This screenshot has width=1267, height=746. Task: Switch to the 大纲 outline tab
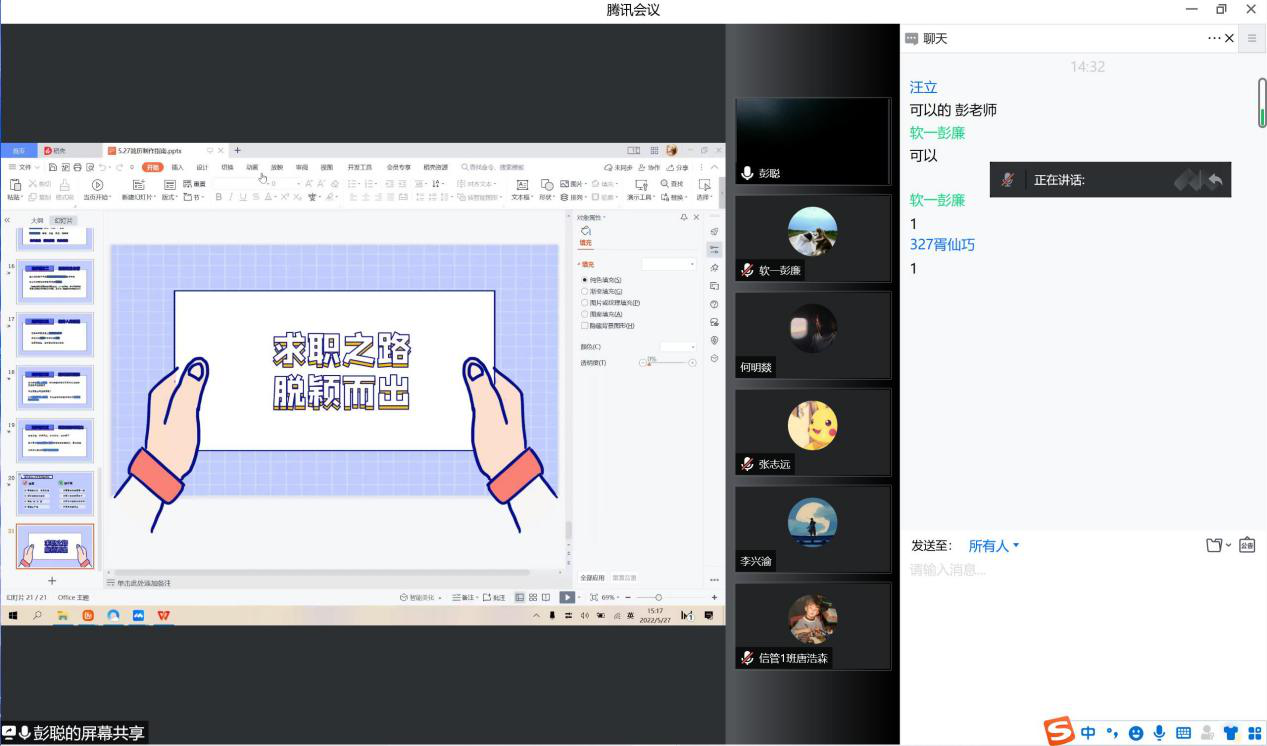[x=37, y=220]
